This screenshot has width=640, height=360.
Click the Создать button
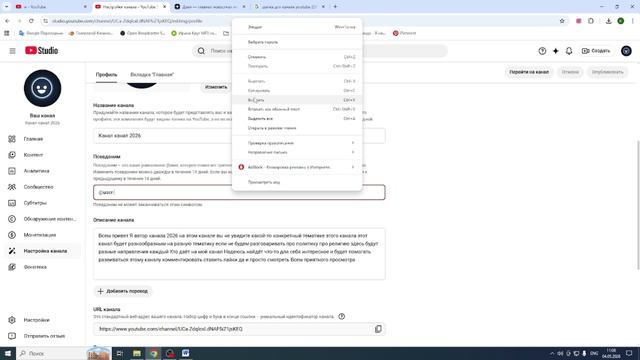tap(596, 51)
